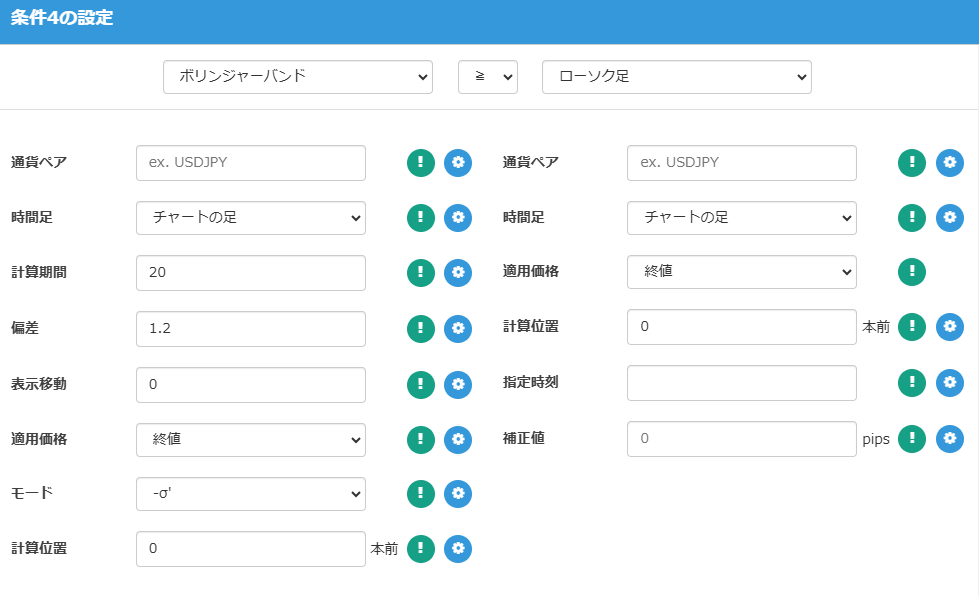Click the empty 指定時刻 input field
The width and height of the screenshot is (979, 597).
741,383
